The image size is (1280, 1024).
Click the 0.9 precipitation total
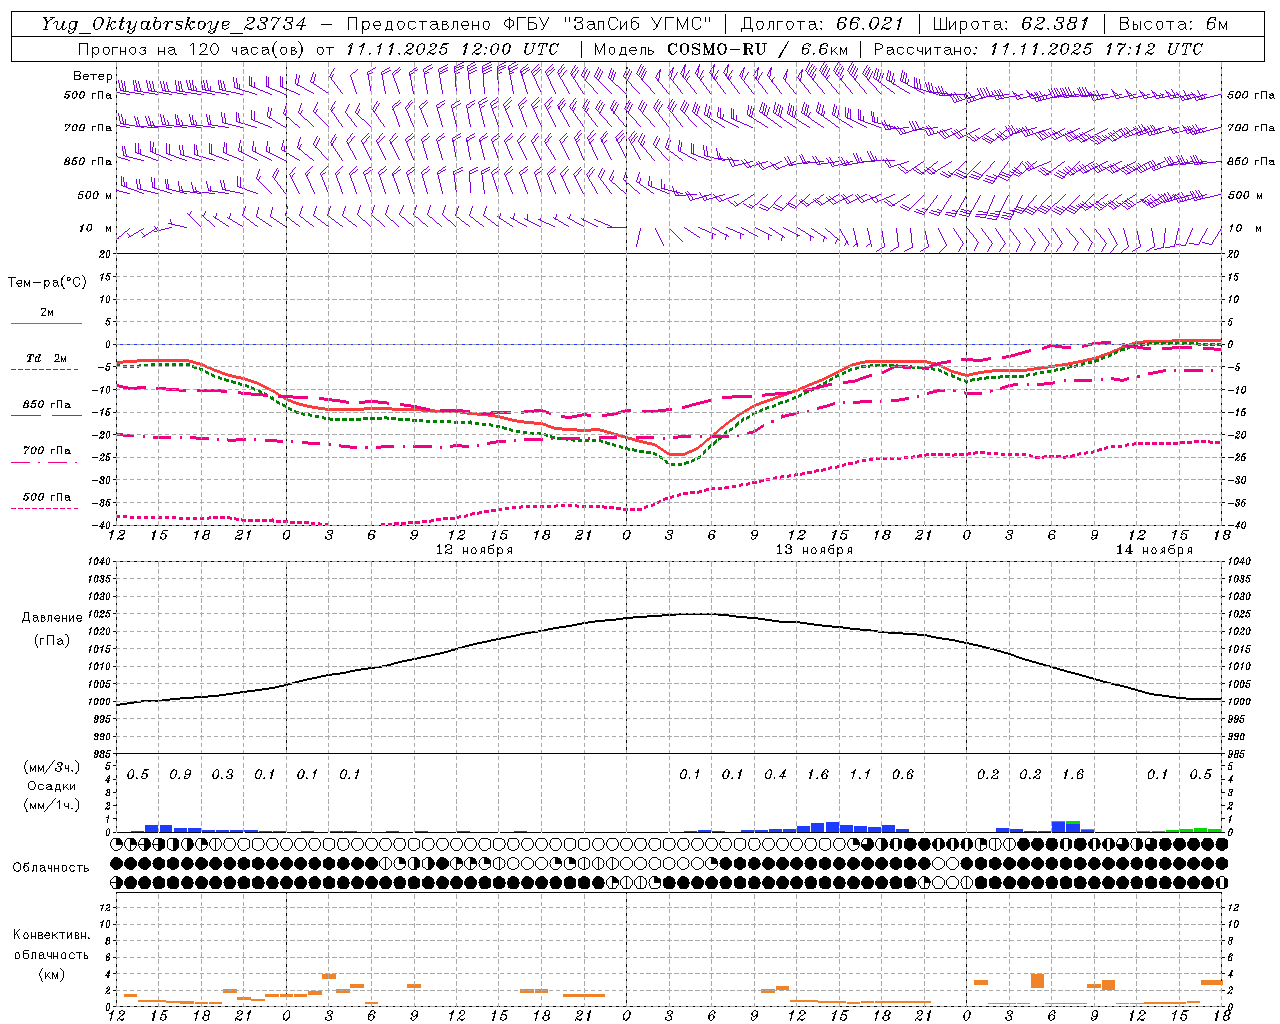coord(180,775)
